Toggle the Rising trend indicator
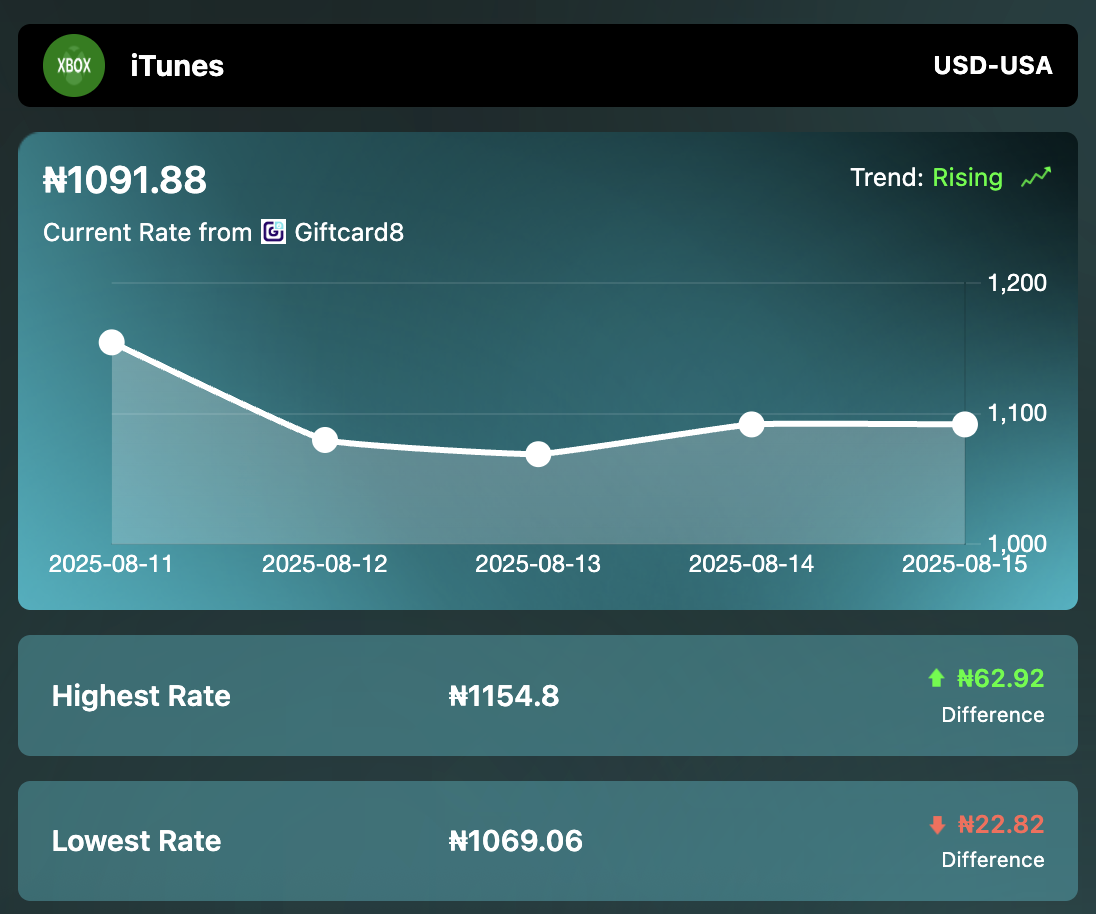Screen dimensions: 1096x914 tap(966, 177)
